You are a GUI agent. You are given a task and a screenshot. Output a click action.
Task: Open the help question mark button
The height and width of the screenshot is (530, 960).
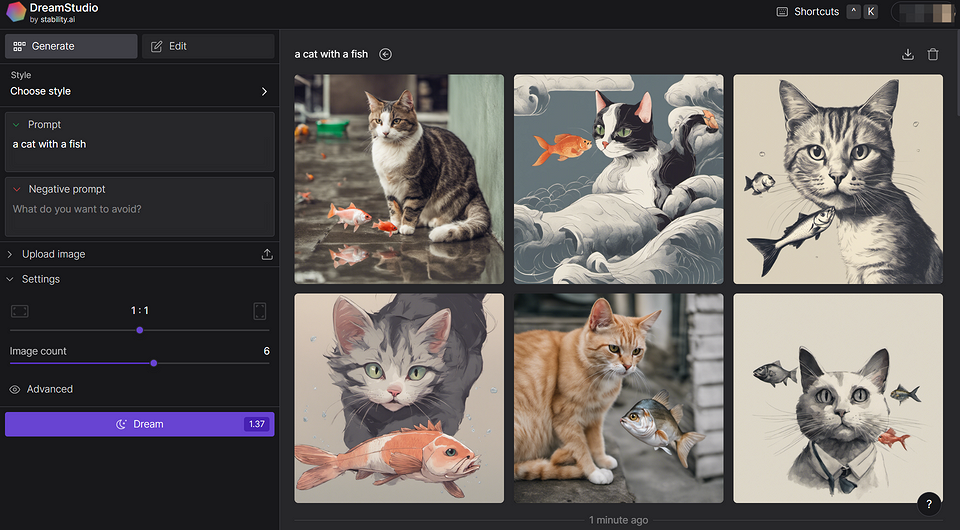[x=929, y=504]
